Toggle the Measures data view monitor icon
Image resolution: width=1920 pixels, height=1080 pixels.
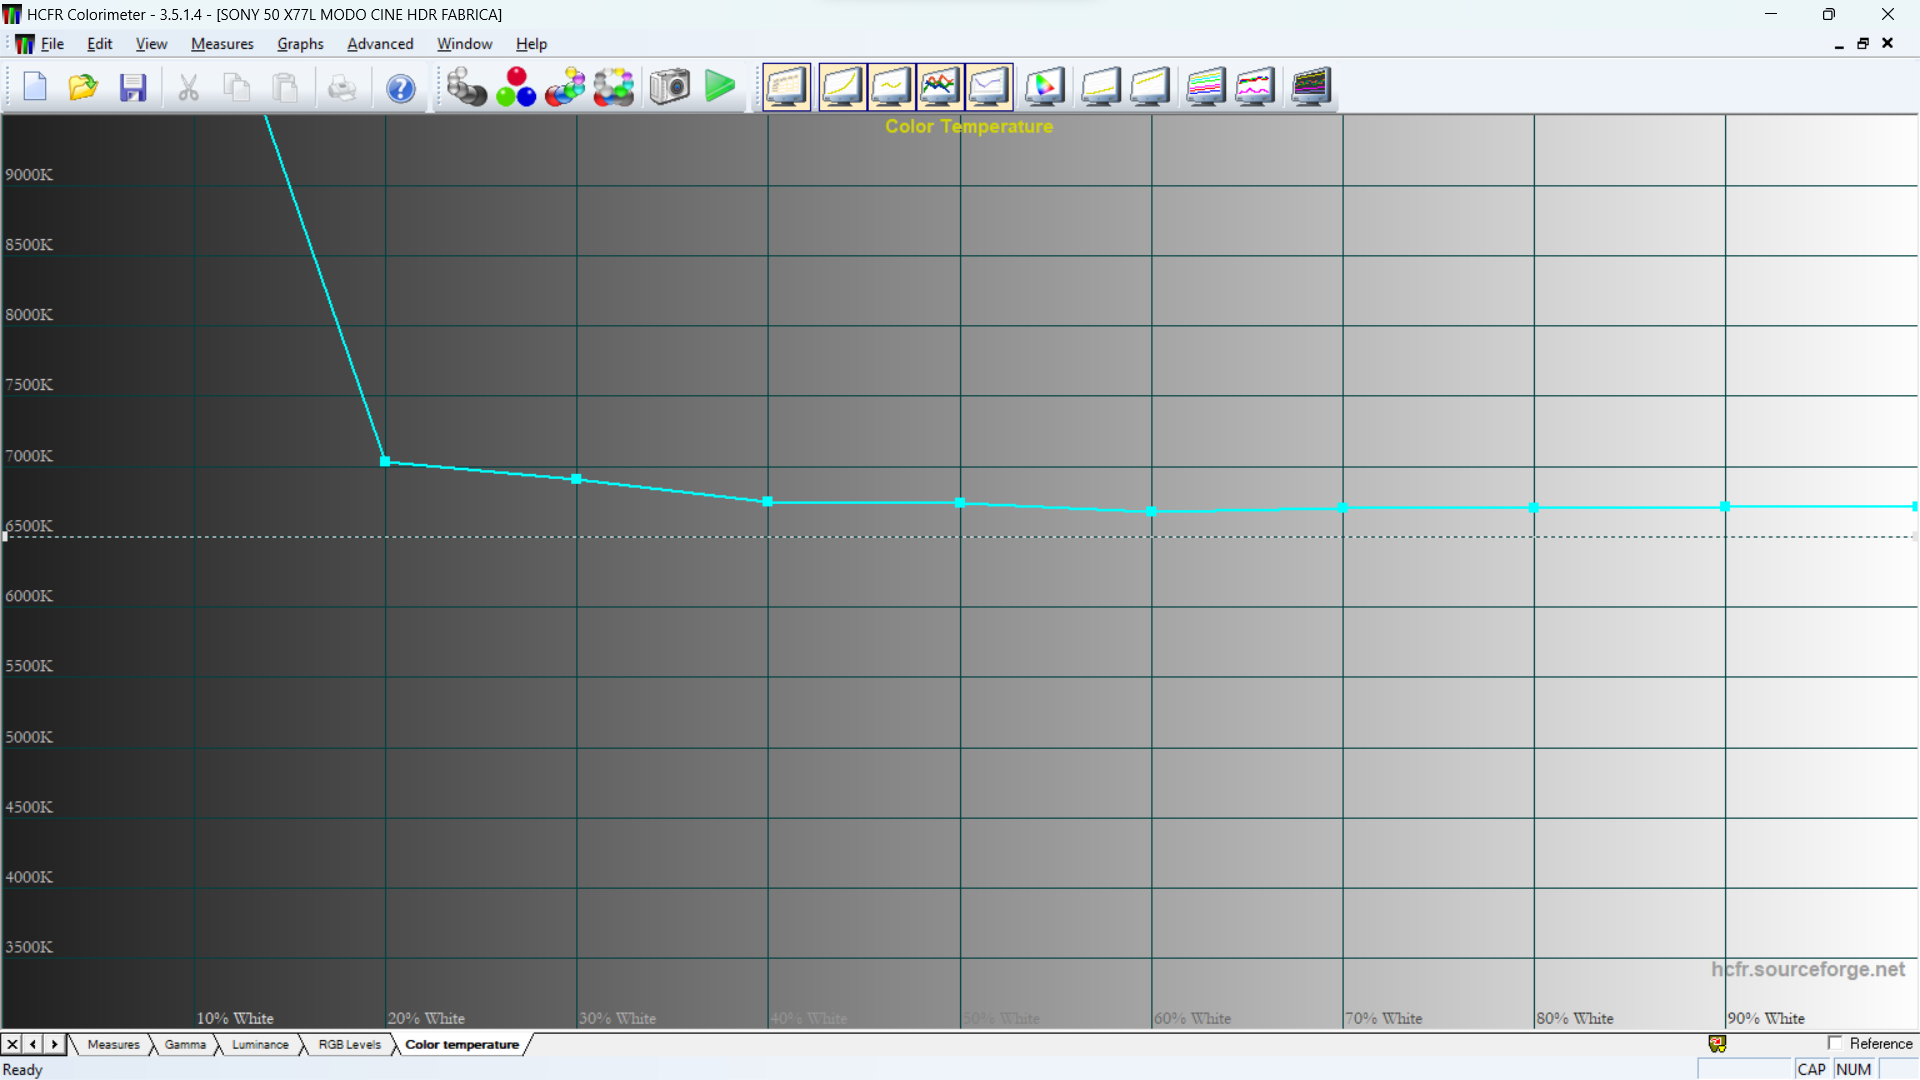point(787,87)
